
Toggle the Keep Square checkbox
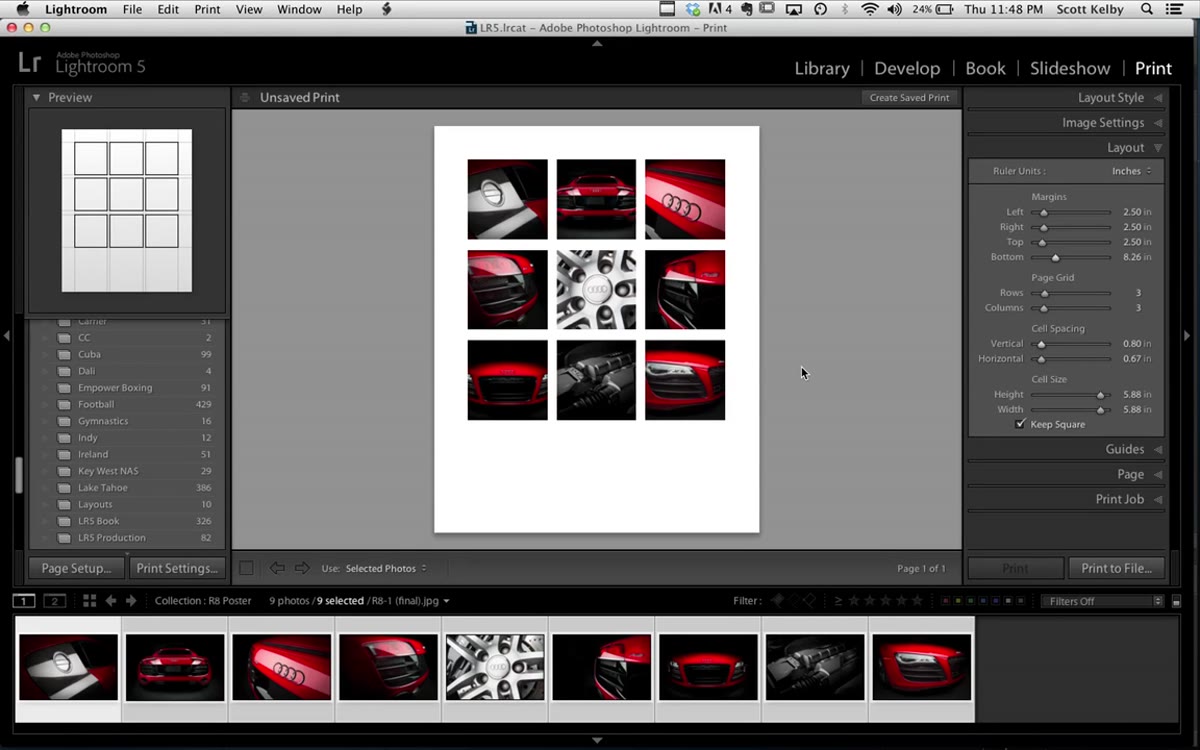[1020, 424]
